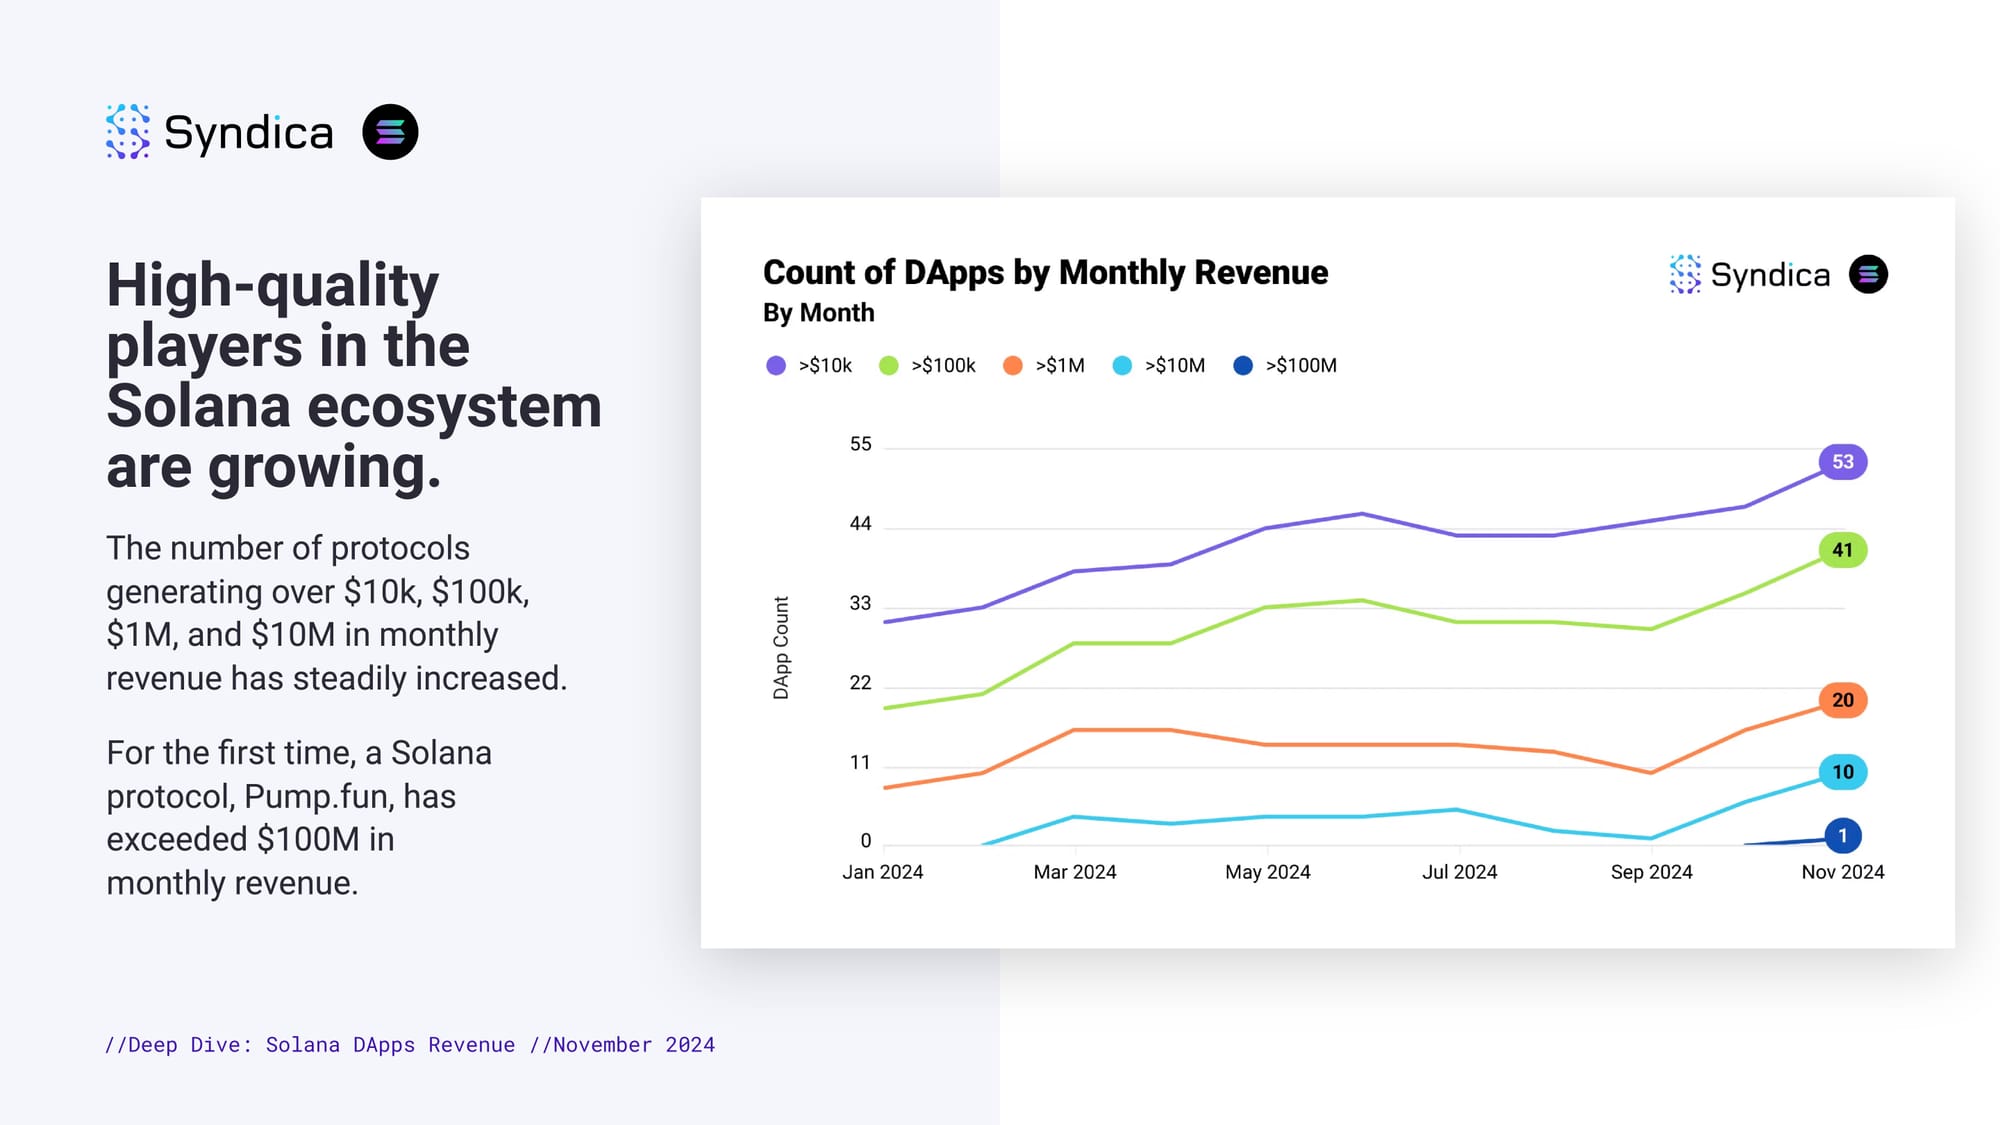Screen dimensions: 2000x1125
Task: Click the cyan 10 data label bubble
Action: click(x=1842, y=772)
